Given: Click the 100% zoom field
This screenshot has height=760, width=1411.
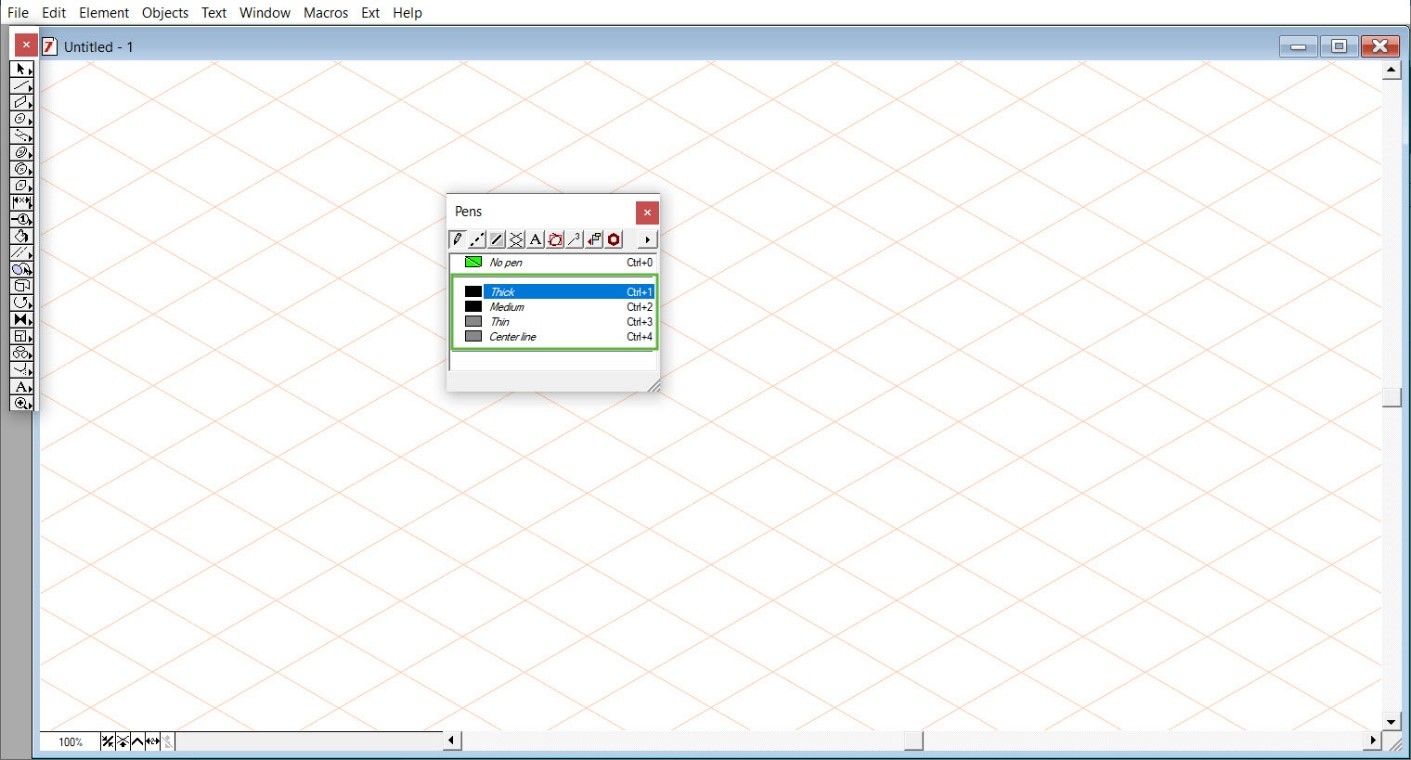Looking at the screenshot, I should (x=70, y=742).
